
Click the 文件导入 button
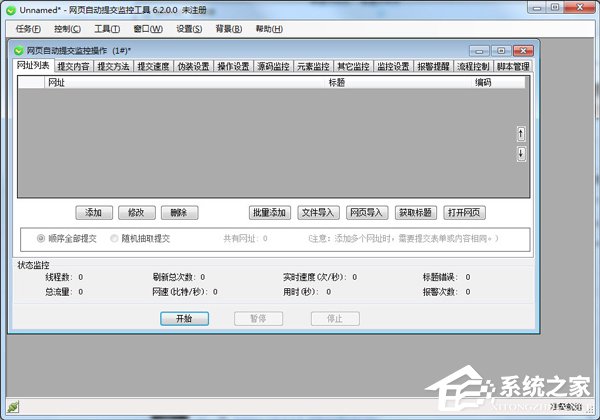(x=318, y=213)
